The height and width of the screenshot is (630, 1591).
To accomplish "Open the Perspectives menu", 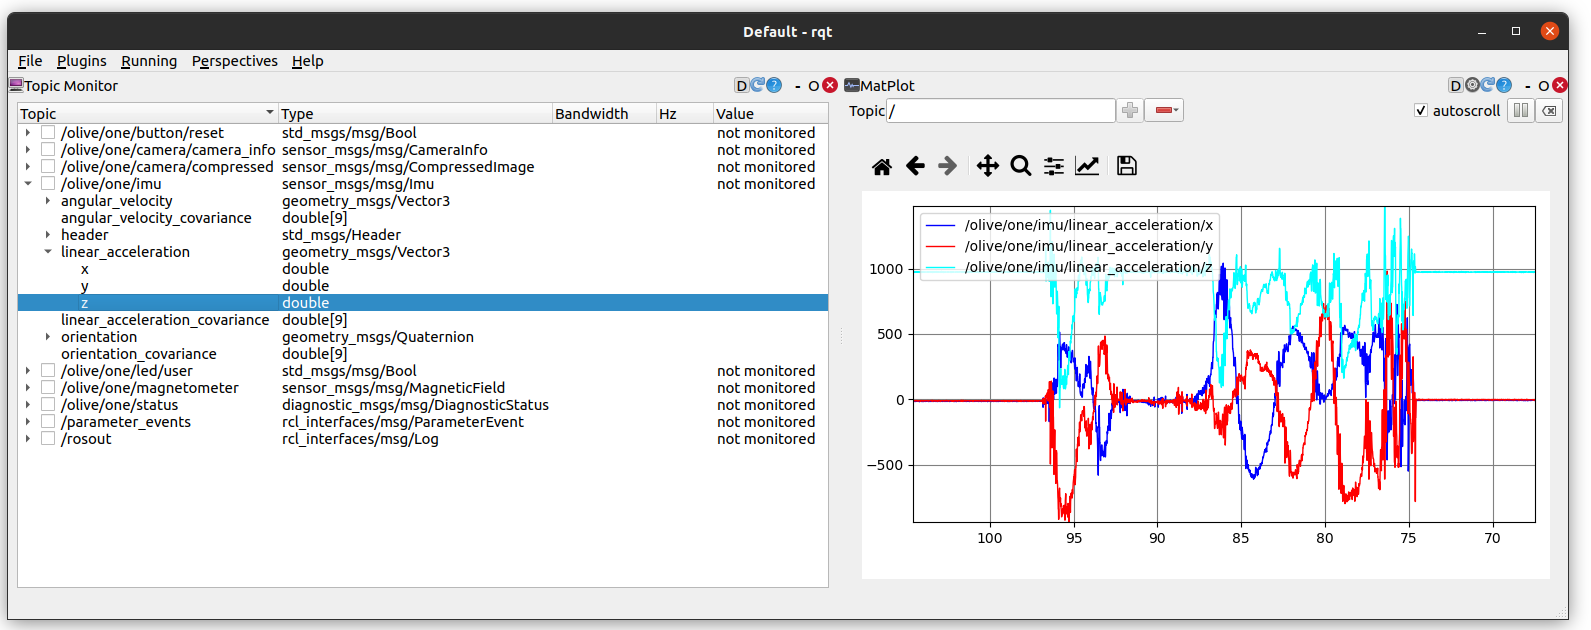I will (234, 61).
